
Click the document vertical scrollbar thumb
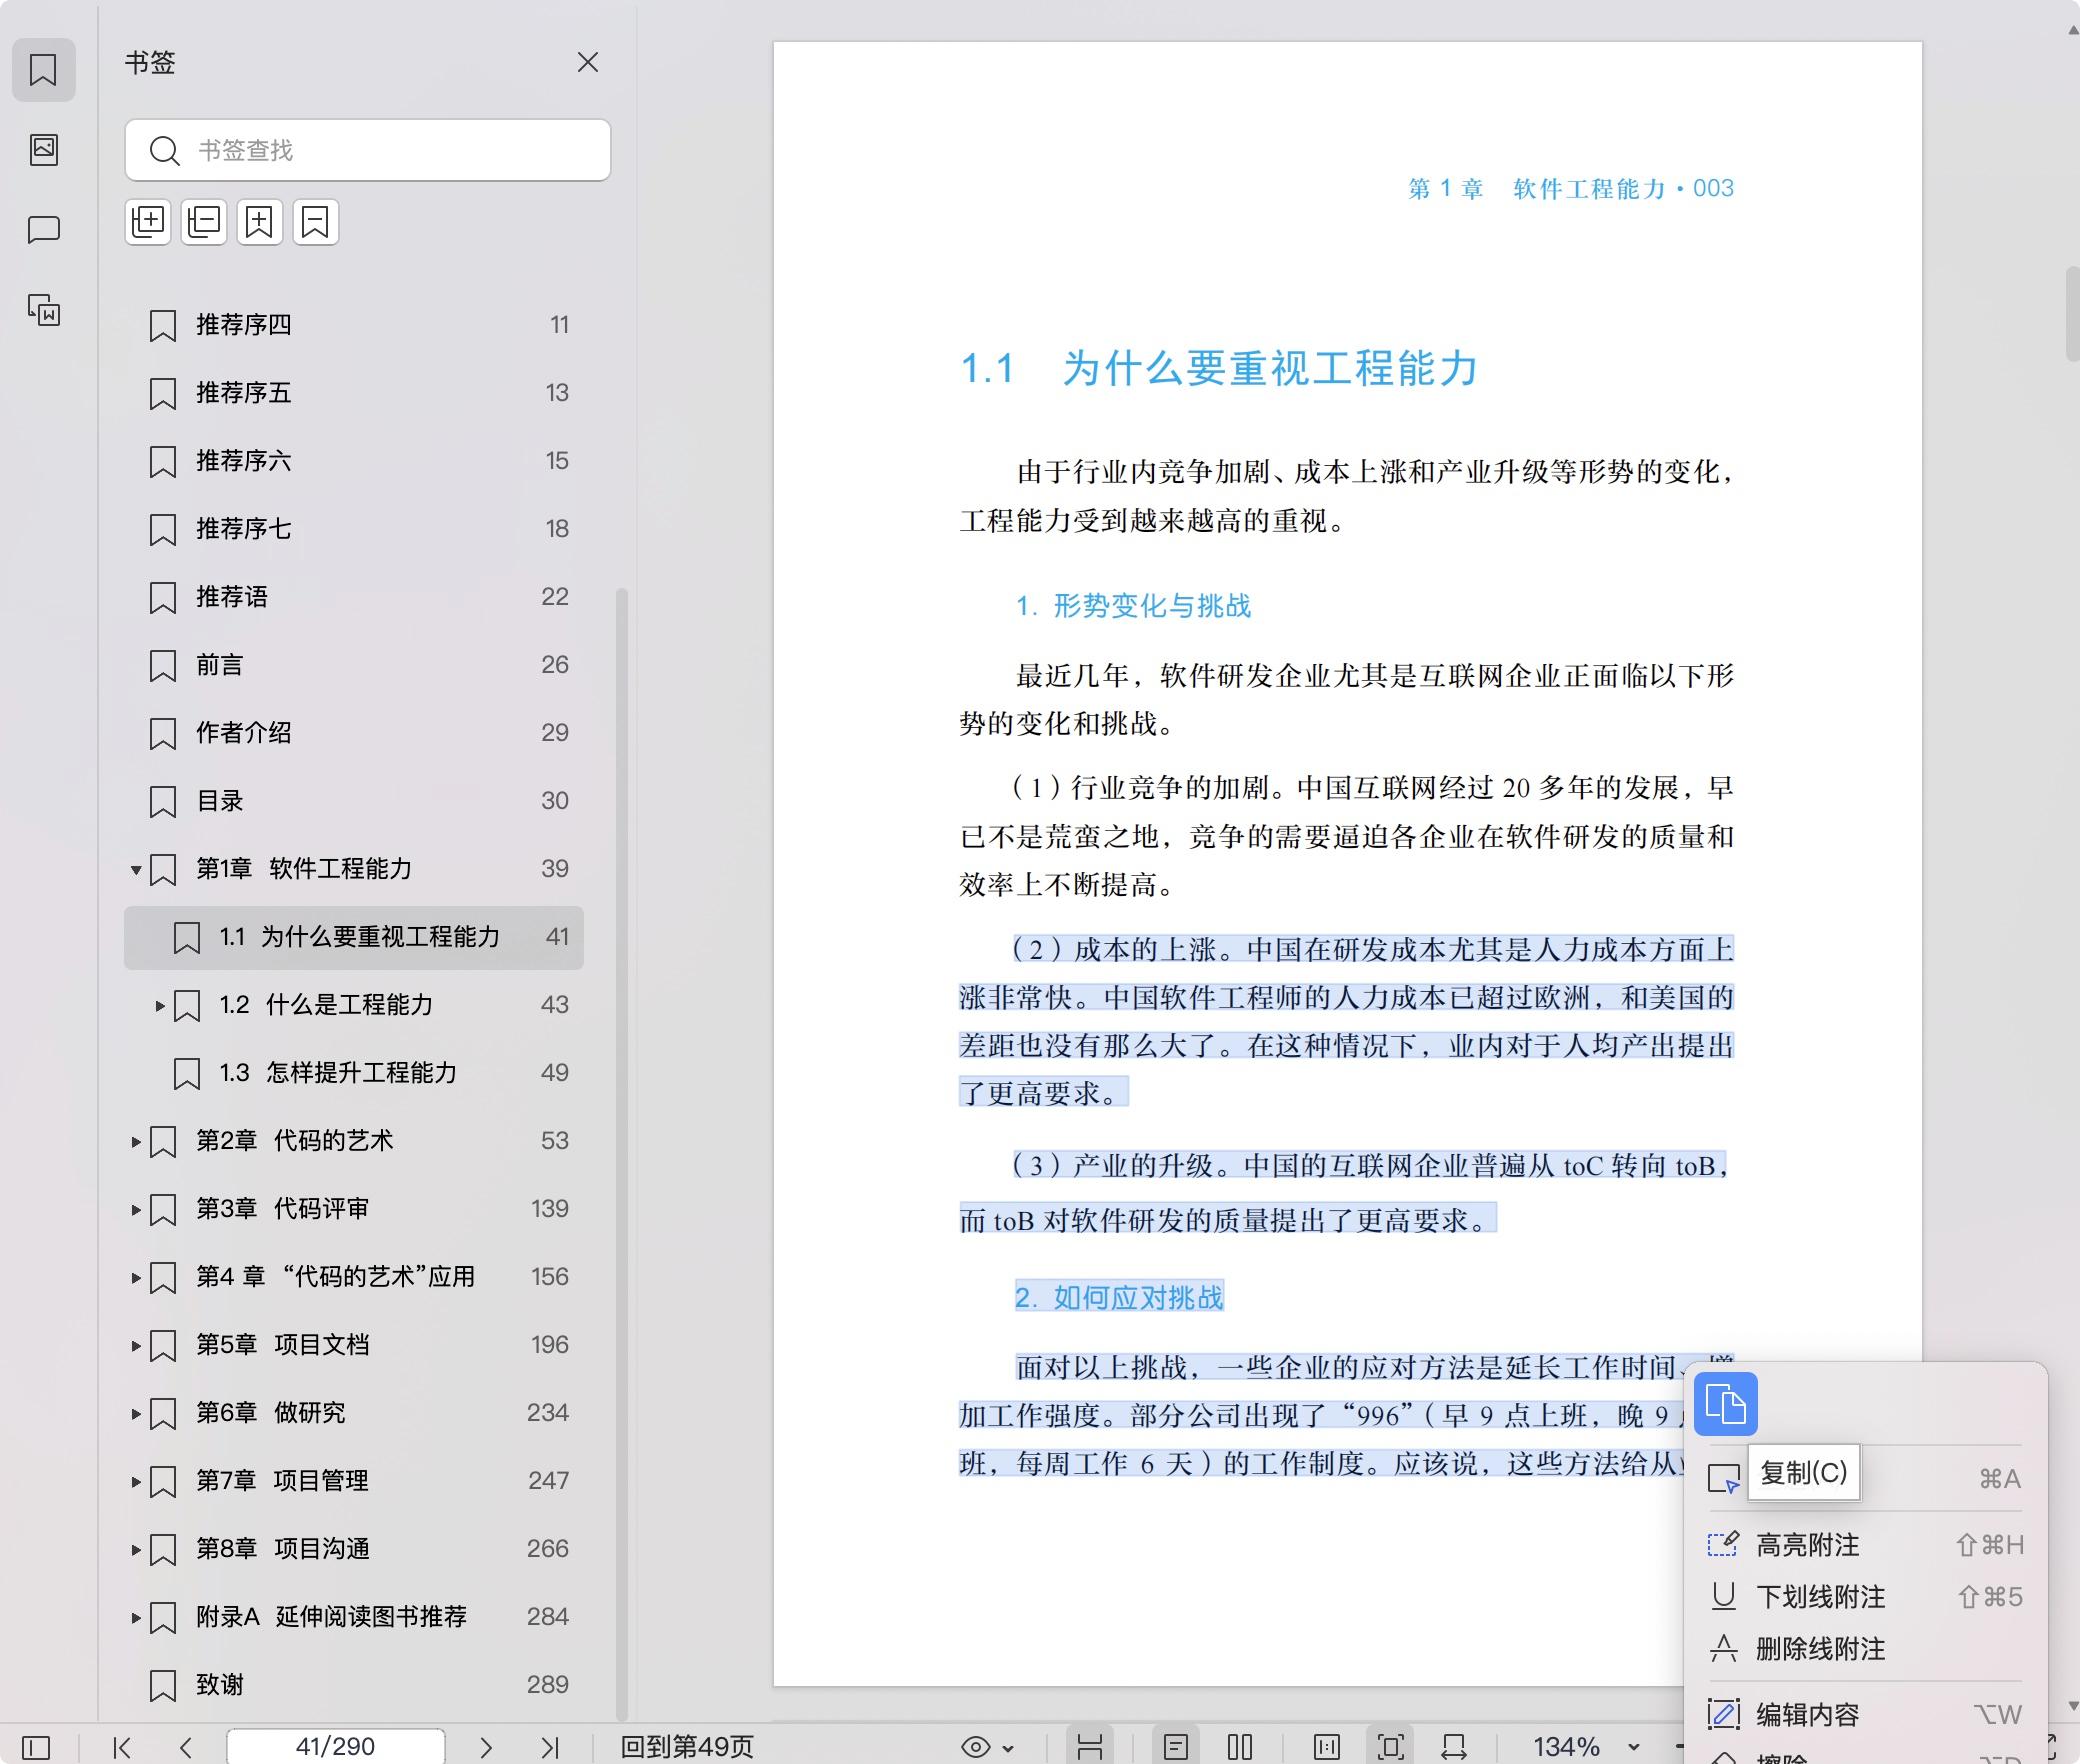[x=2072, y=312]
